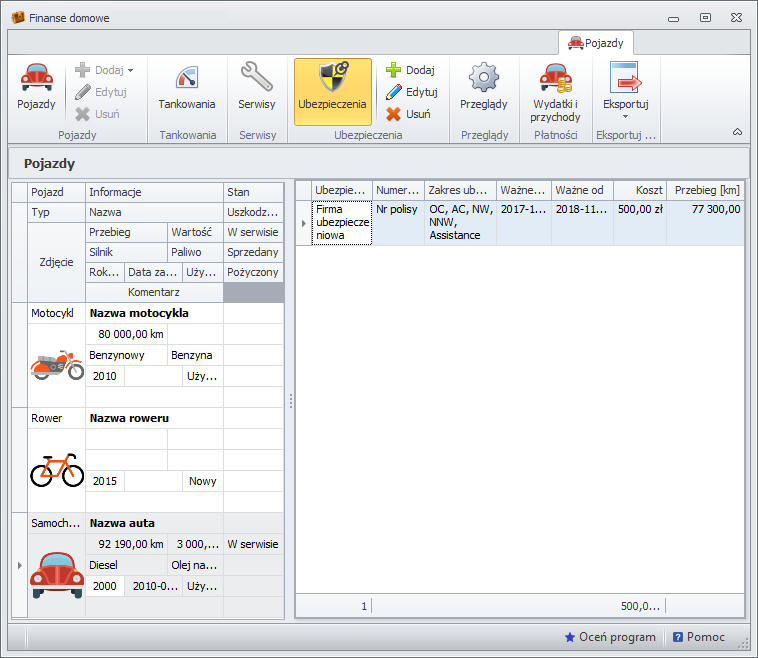Click the panel splitter between vehicle and insurance lists
The width and height of the screenshot is (758, 658).
tap(291, 400)
